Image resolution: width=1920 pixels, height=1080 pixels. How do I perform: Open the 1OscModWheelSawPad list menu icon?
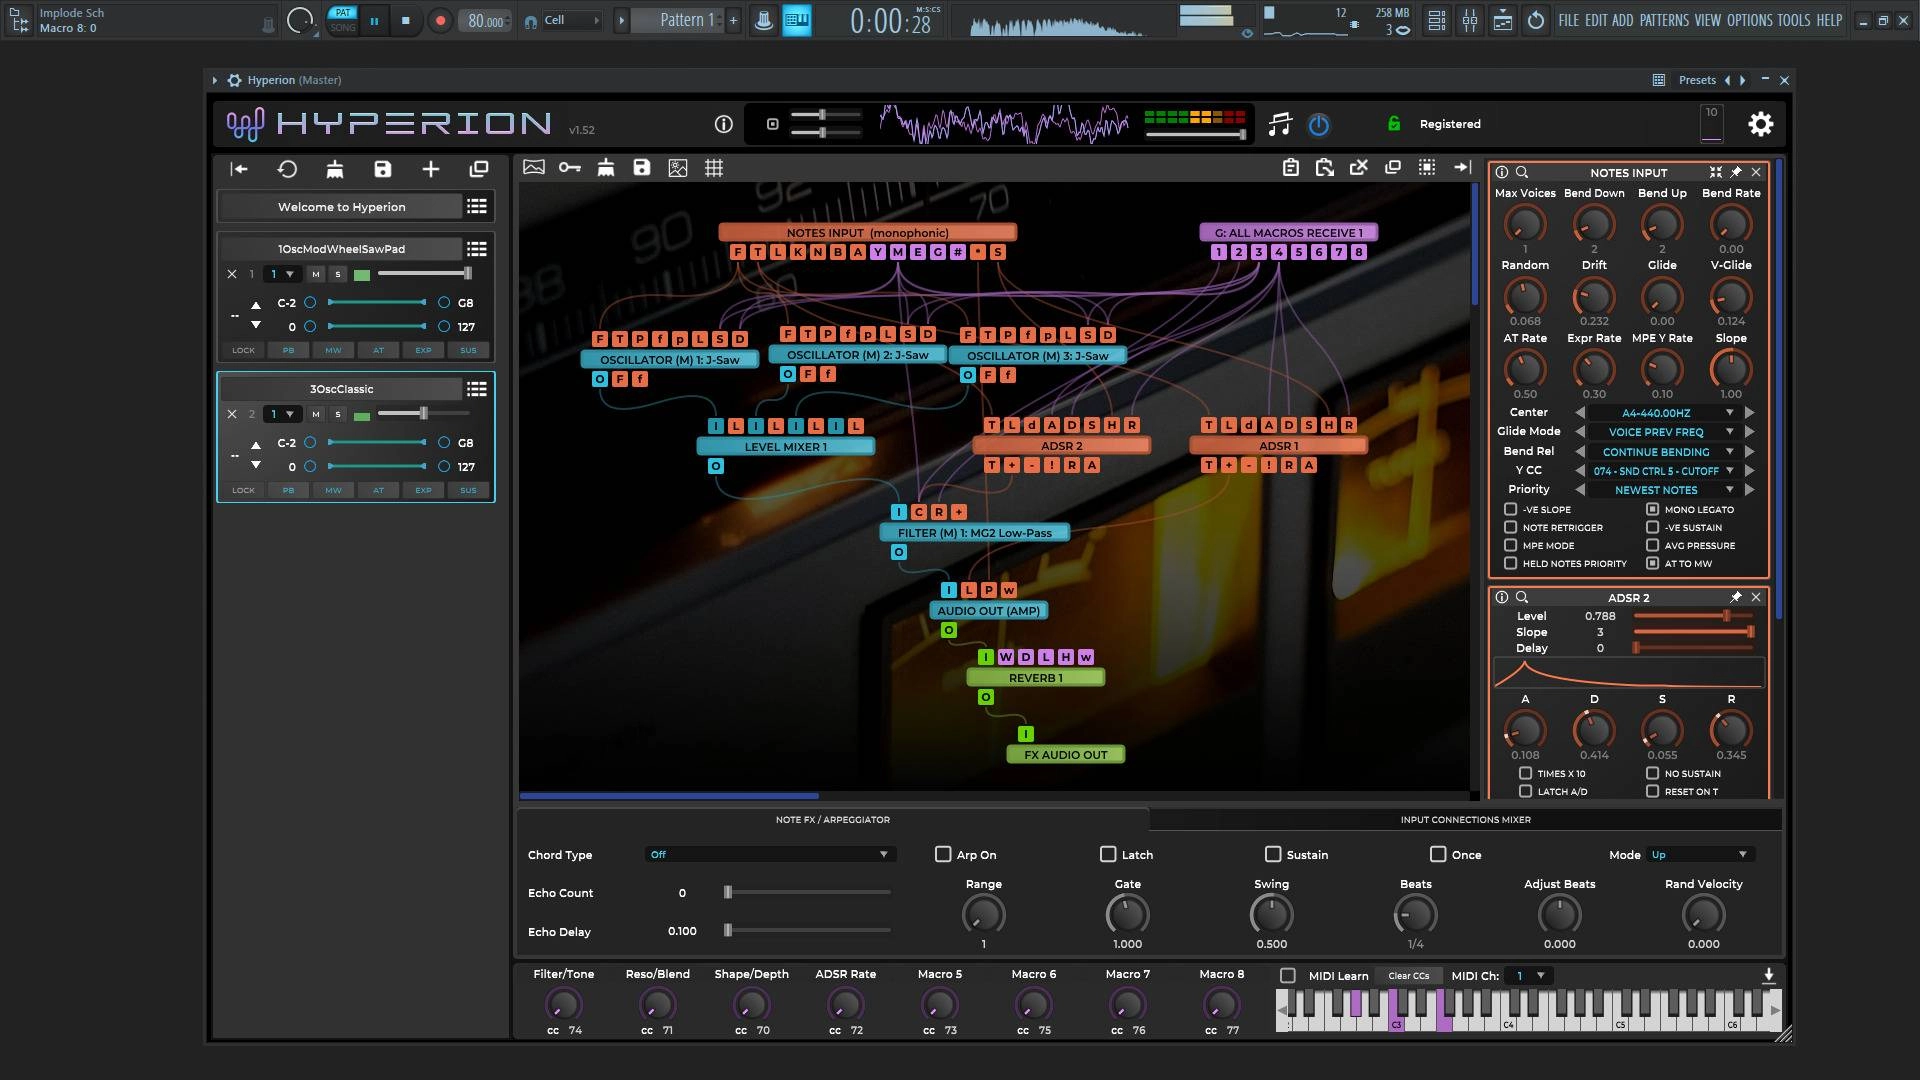click(477, 248)
